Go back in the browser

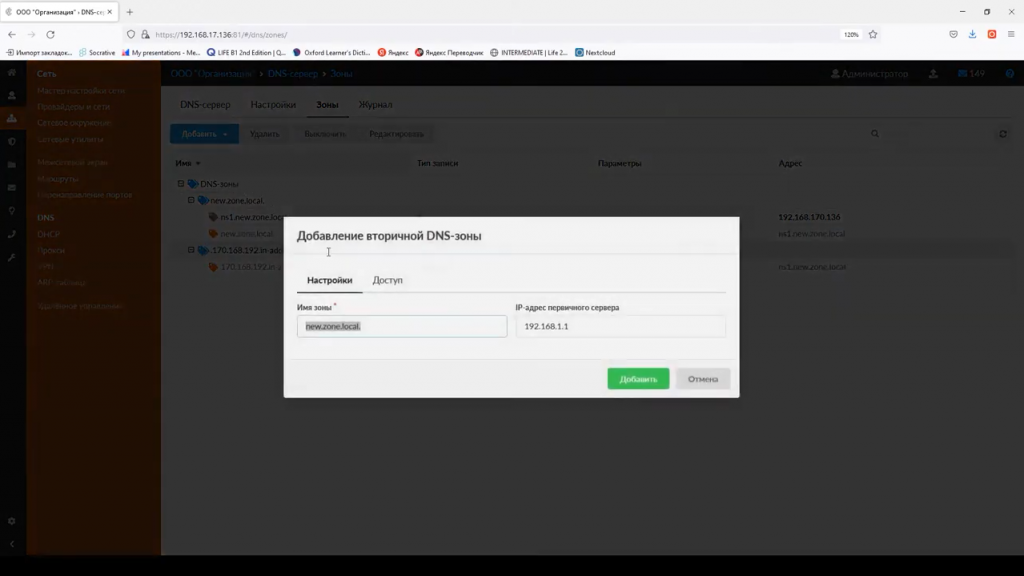tap(12, 35)
